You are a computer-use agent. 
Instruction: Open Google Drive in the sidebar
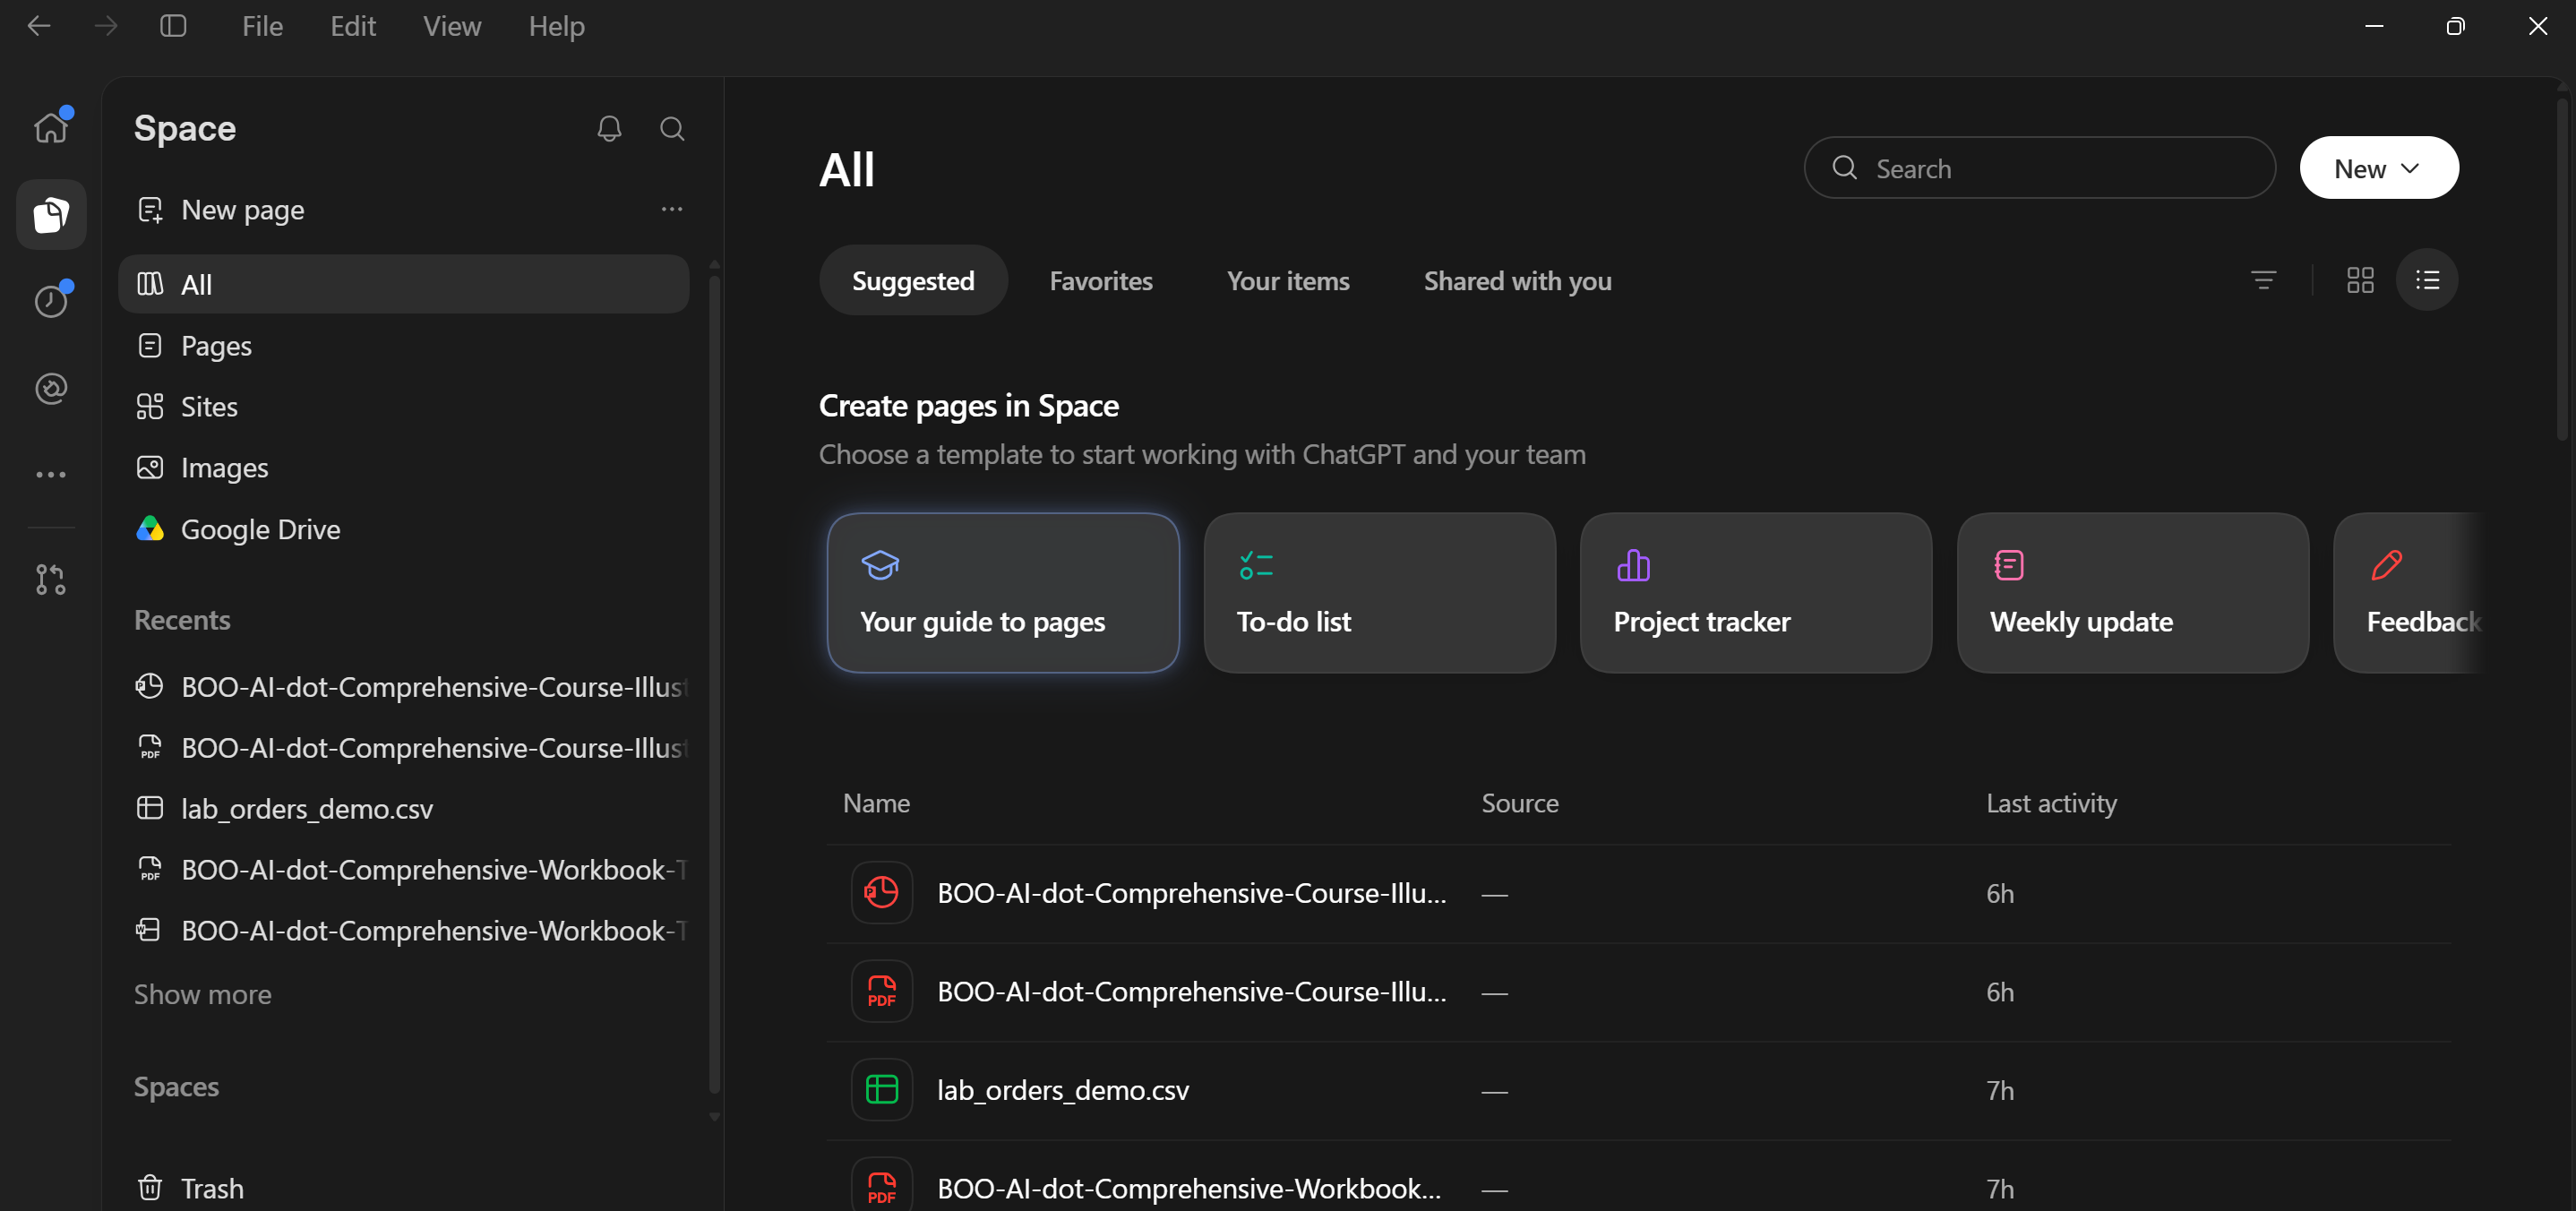(404, 528)
